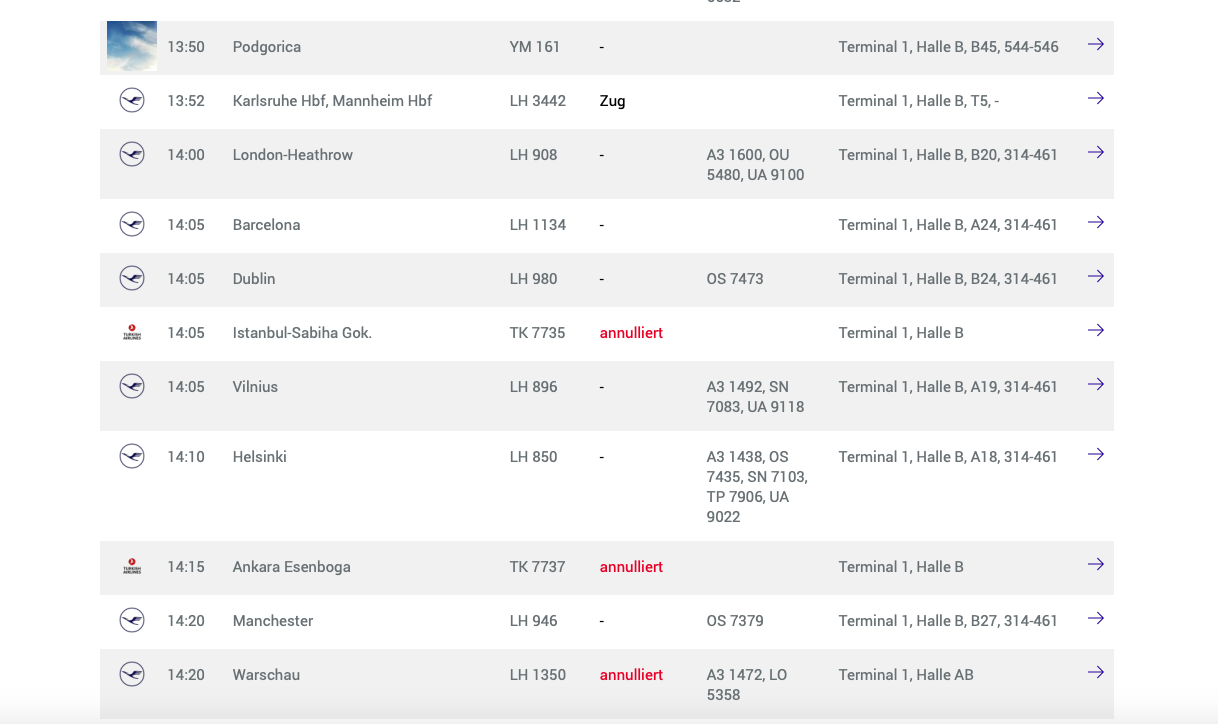Click arrow for Karlsruhe Hbf train row
1218x724 pixels.
tap(1096, 99)
